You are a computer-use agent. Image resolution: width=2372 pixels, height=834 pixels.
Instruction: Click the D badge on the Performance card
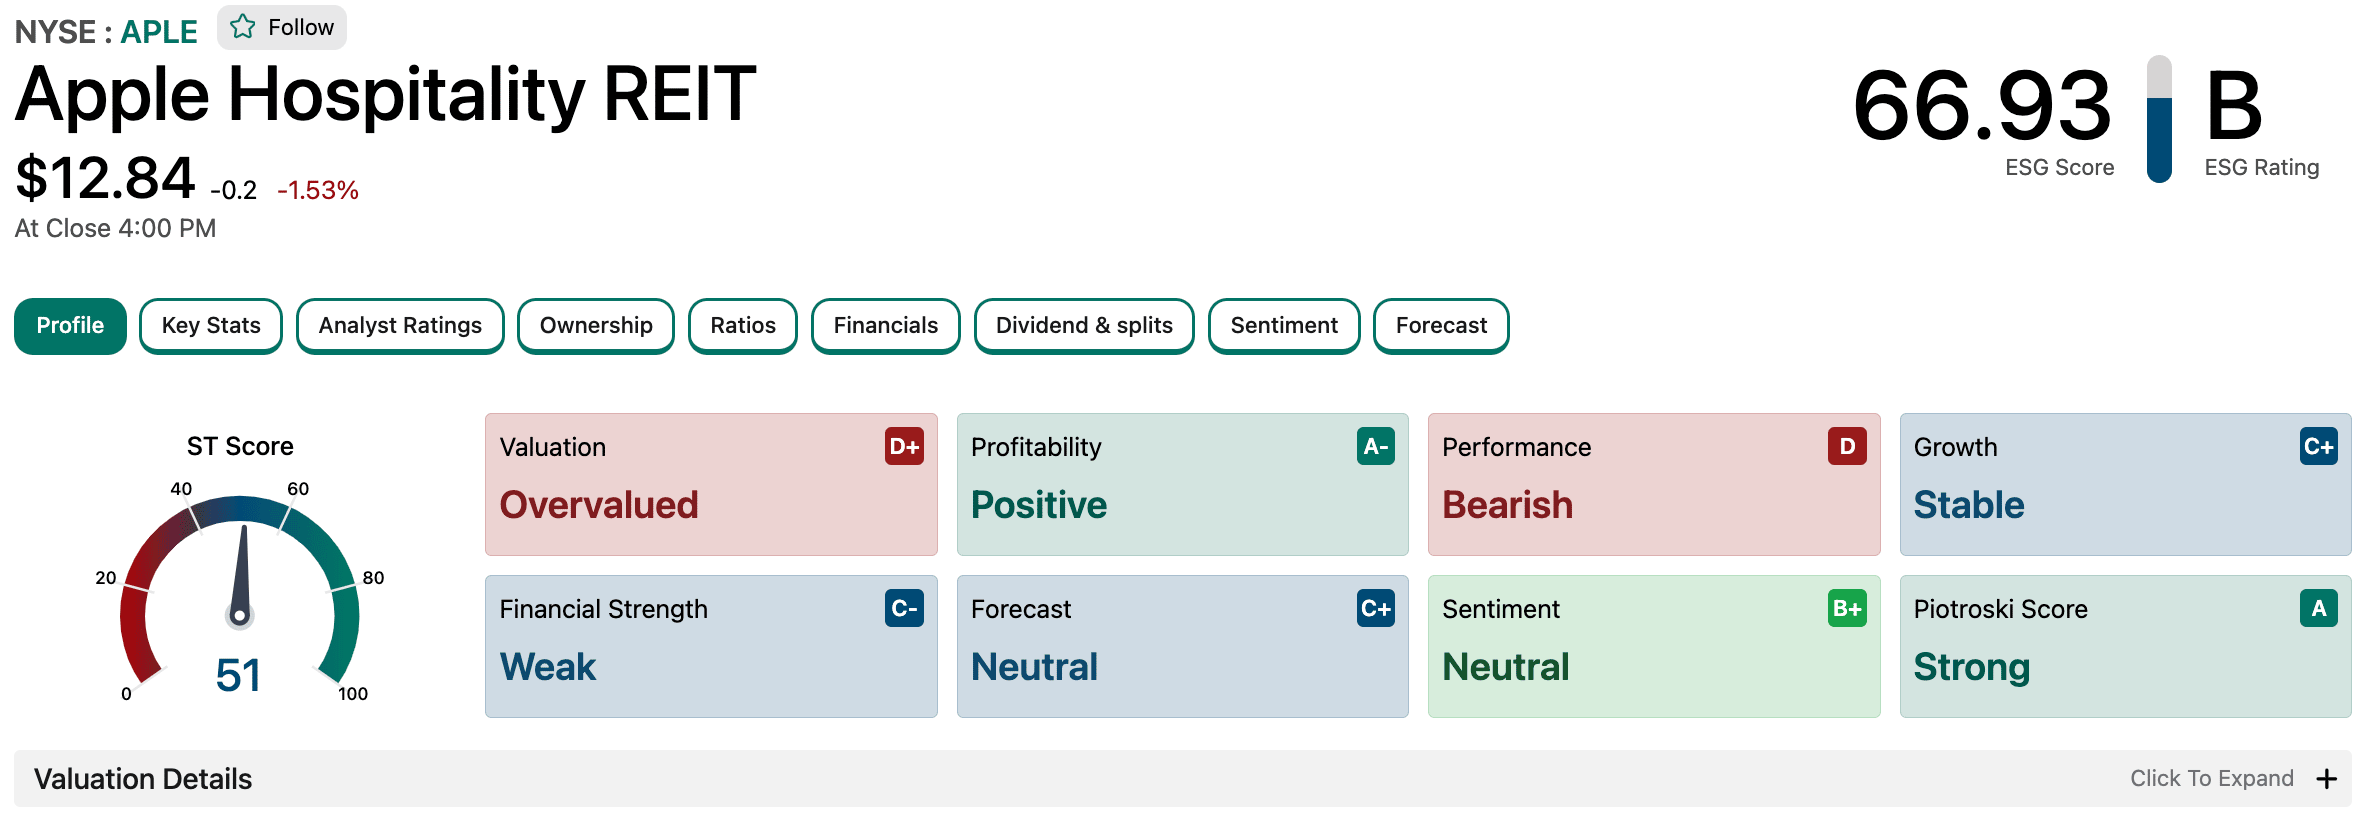pyautogui.click(x=1847, y=446)
